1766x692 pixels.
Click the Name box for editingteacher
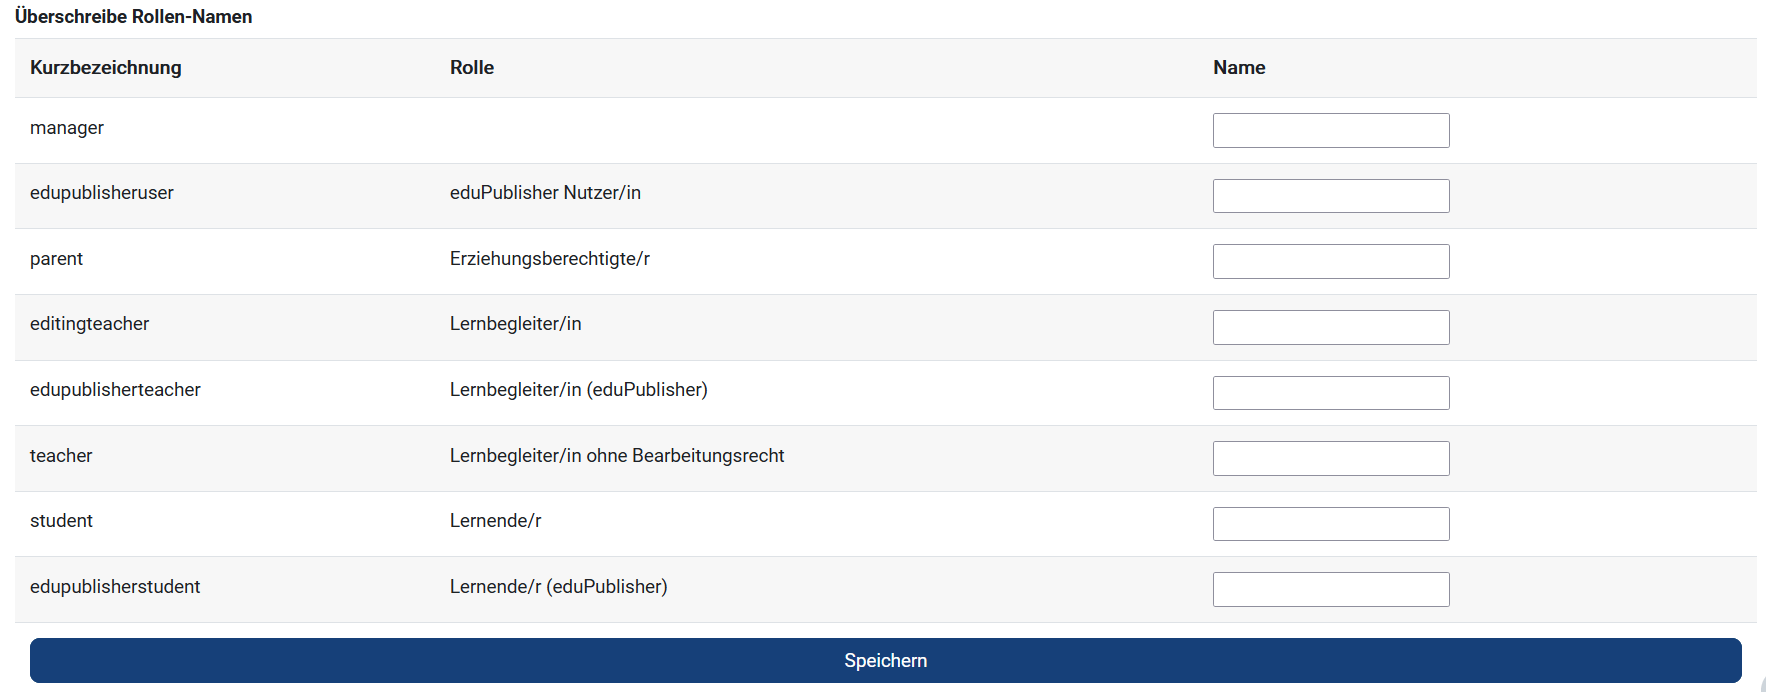(1330, 327)
